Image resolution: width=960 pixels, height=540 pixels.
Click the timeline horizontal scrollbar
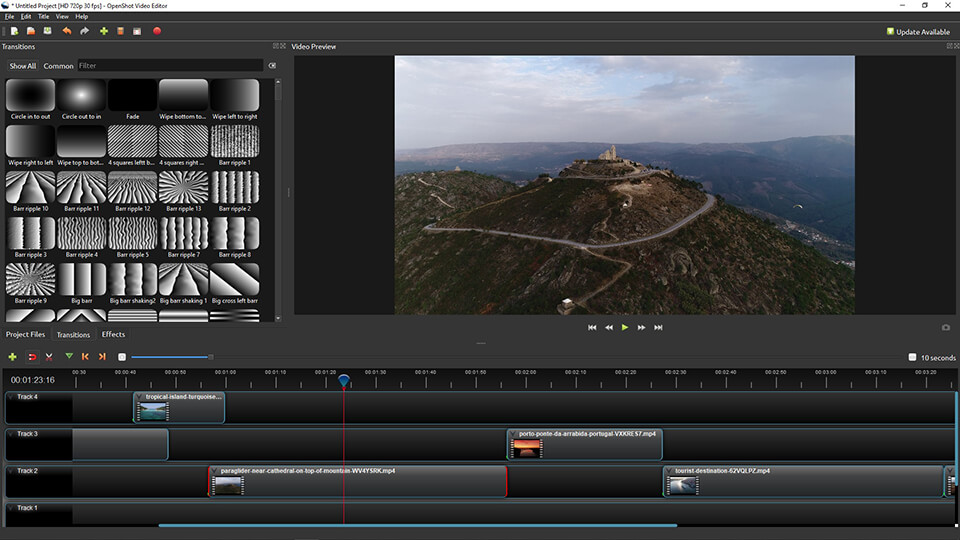418,525
